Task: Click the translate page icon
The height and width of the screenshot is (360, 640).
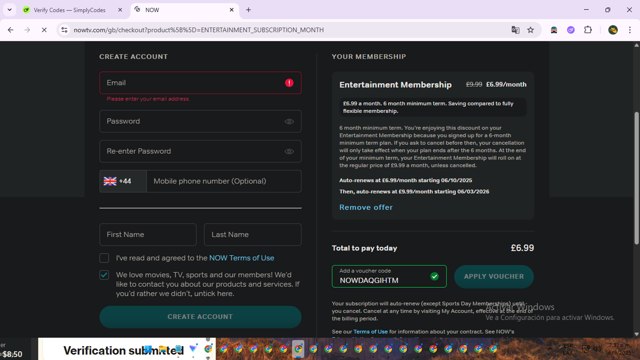Action: click(516, 30)
